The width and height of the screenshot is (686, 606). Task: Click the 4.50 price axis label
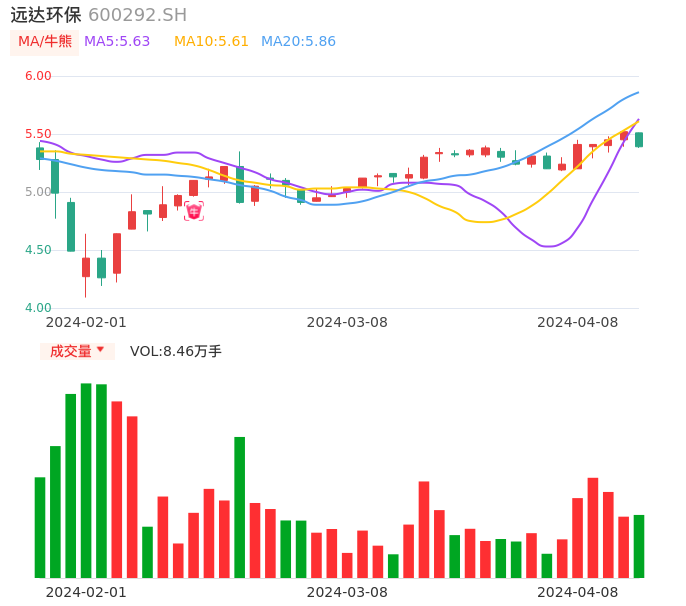click(x=38, y=250)
